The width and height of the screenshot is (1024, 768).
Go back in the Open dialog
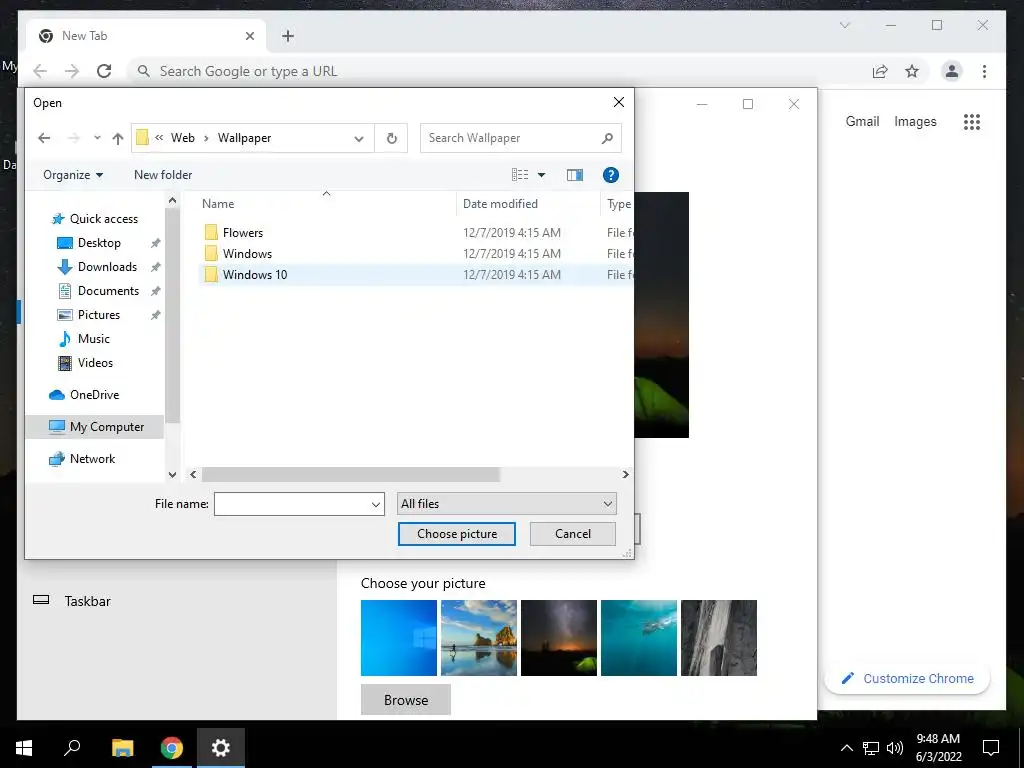(44, 138)
